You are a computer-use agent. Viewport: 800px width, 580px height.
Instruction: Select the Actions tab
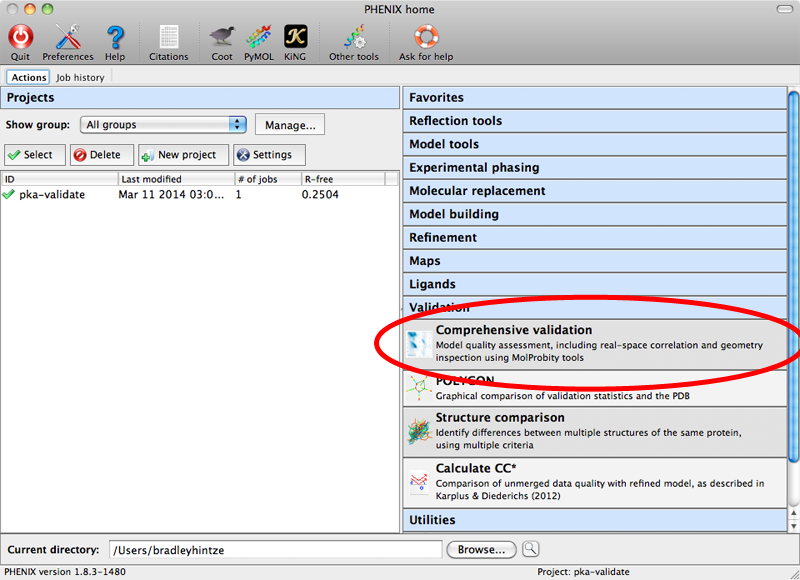(28, 77)
